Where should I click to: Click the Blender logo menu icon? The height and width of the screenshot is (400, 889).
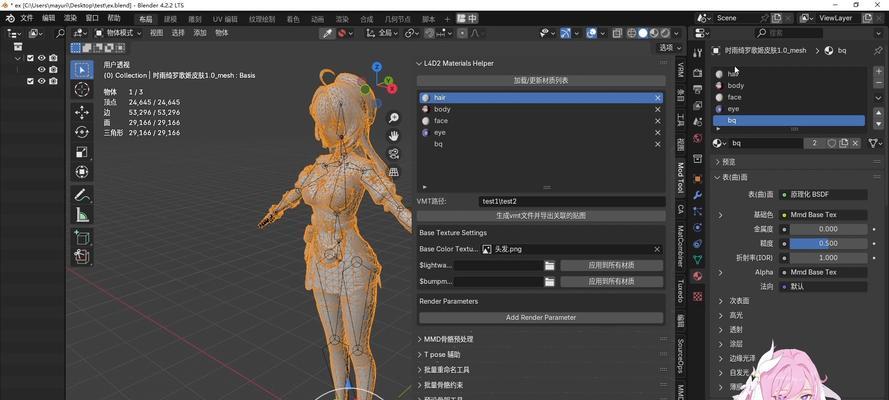click(x=10, y=18)
